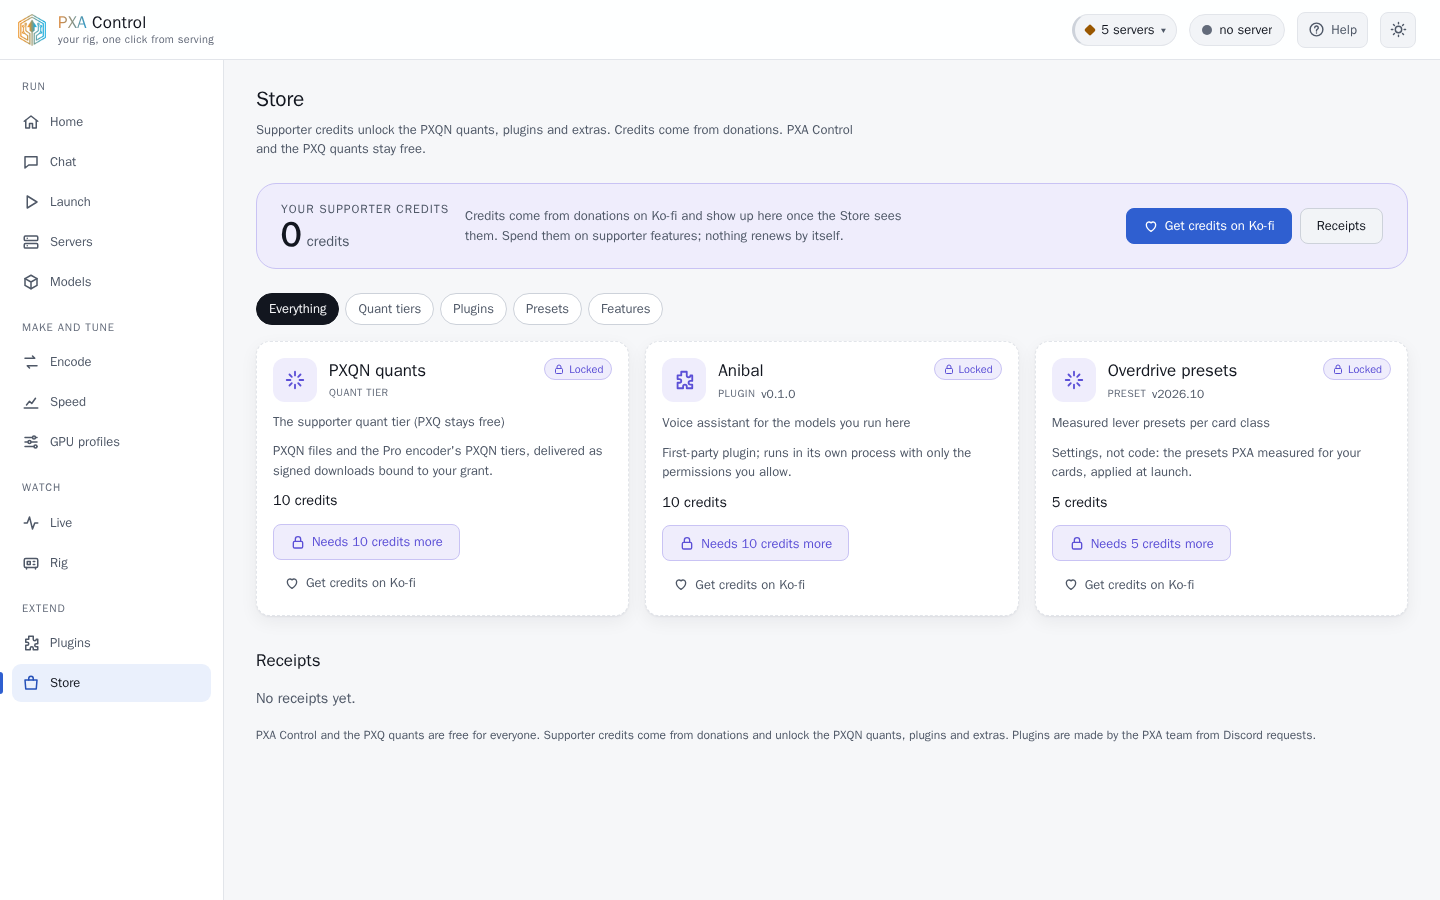Open the Servers section
This screenshot has width=1440, height=900.
click(x=111, y=242)
